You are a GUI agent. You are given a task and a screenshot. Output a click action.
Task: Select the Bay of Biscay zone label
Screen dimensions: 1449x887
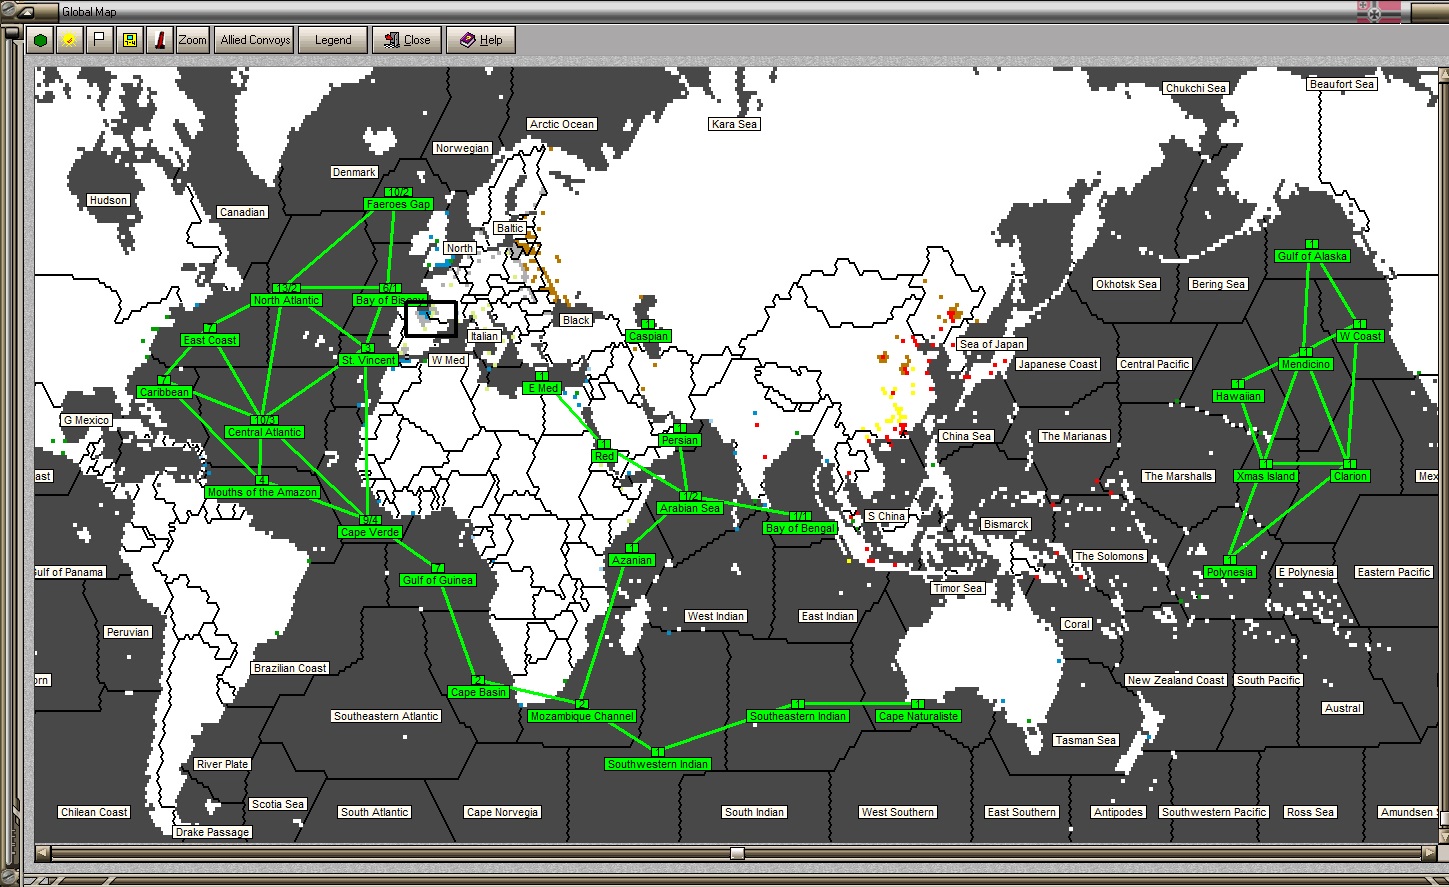tap(390, 300)
